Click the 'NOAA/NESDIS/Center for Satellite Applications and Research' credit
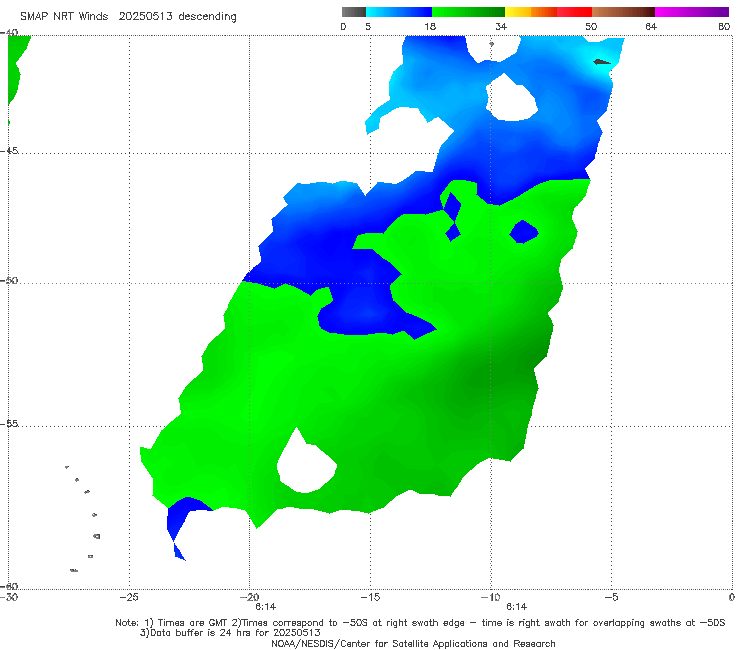This screenshot has width=740, height=650. 413,643
